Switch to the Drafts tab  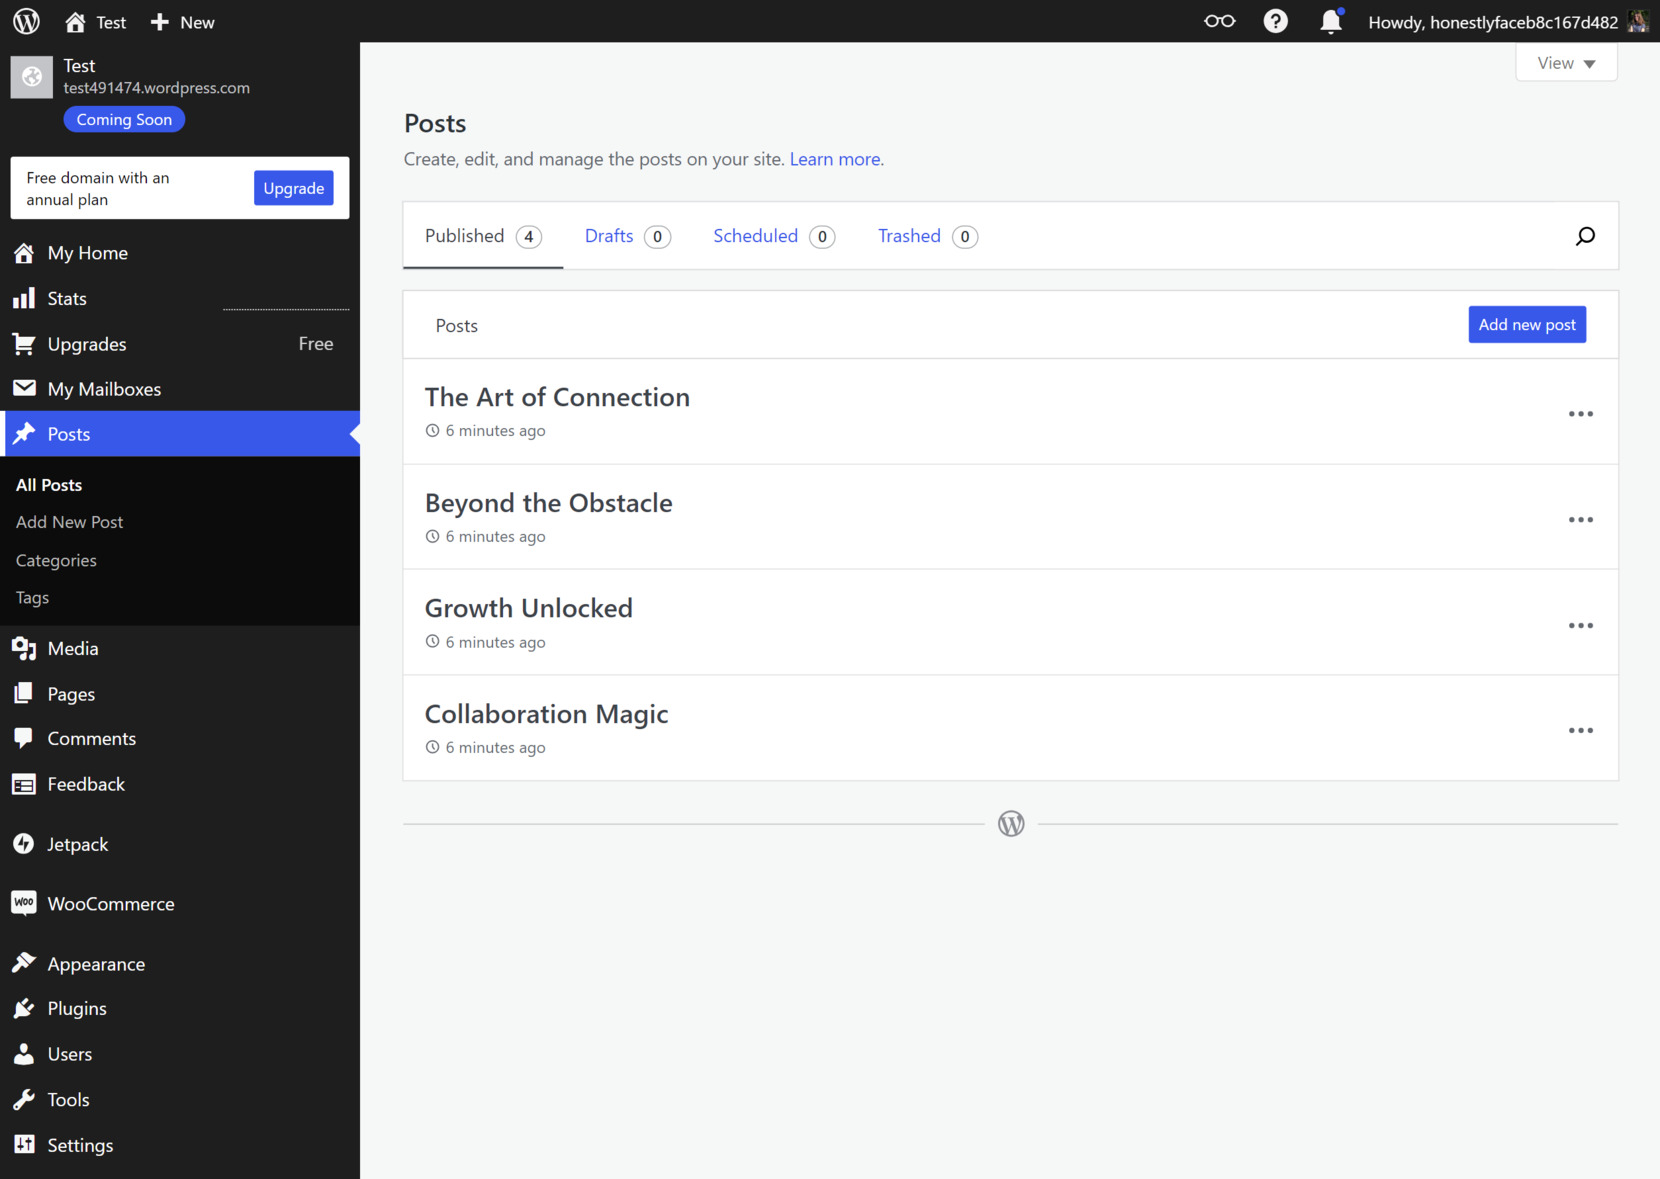click(x=609, y=236)
